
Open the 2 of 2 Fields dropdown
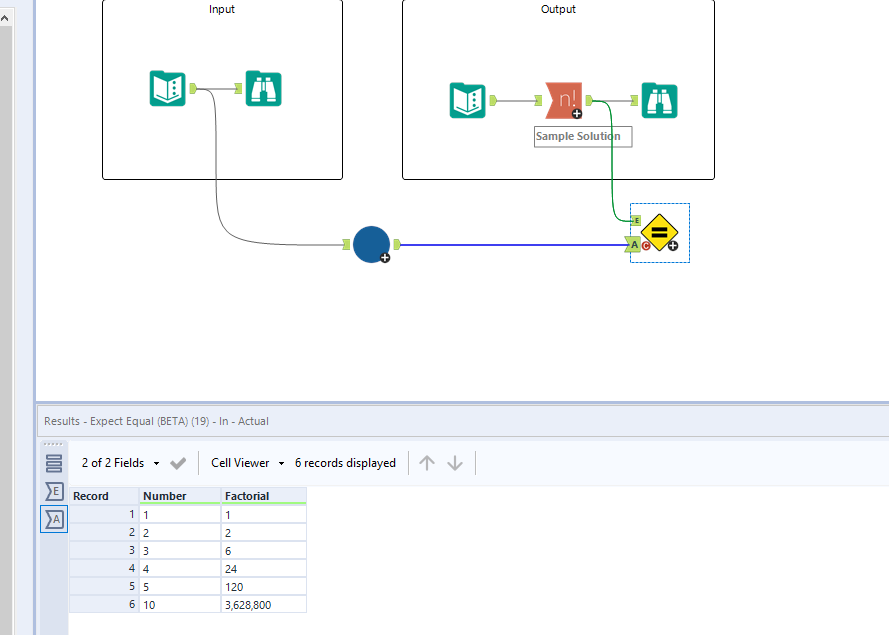pos(114,462)
